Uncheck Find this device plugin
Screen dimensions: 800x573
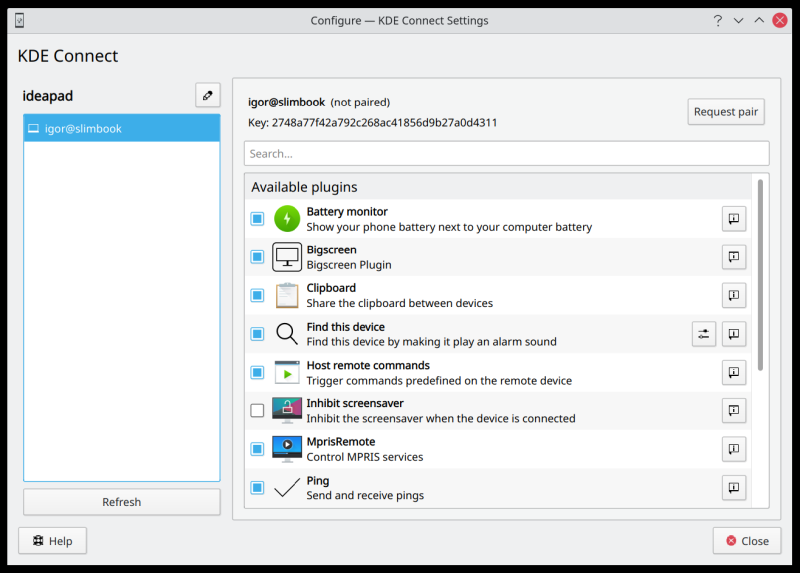(257, 334)
